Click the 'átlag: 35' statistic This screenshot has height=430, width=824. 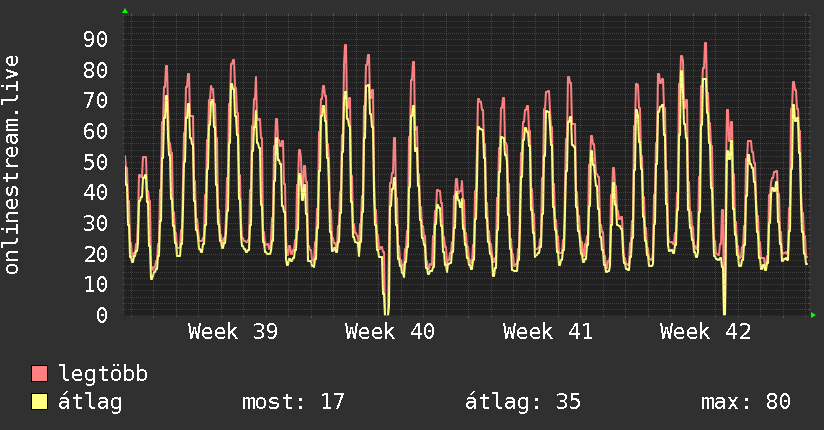tap(523, 402)
